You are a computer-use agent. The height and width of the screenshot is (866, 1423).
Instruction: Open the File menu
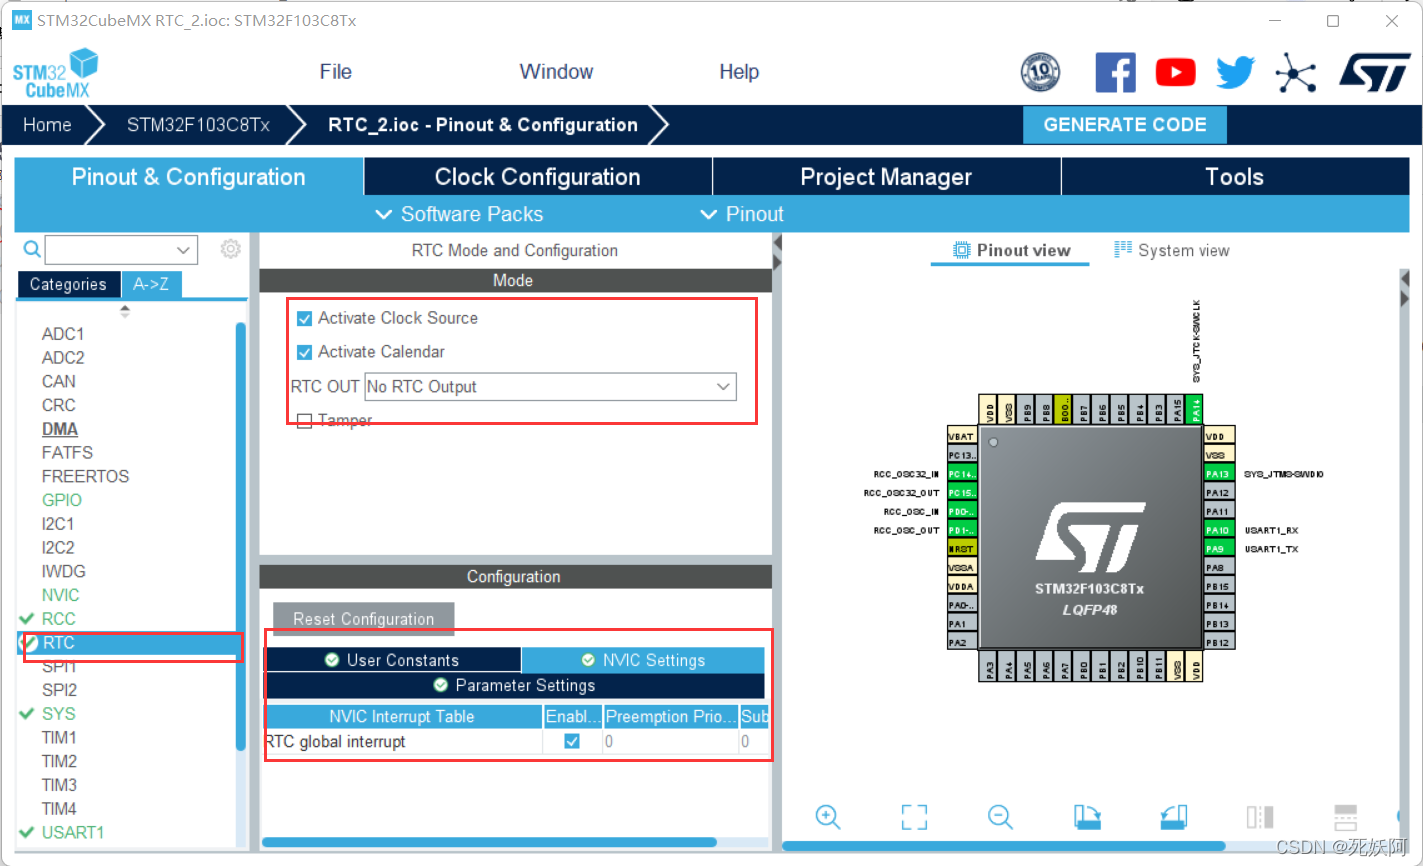click(x=336, y=72)
